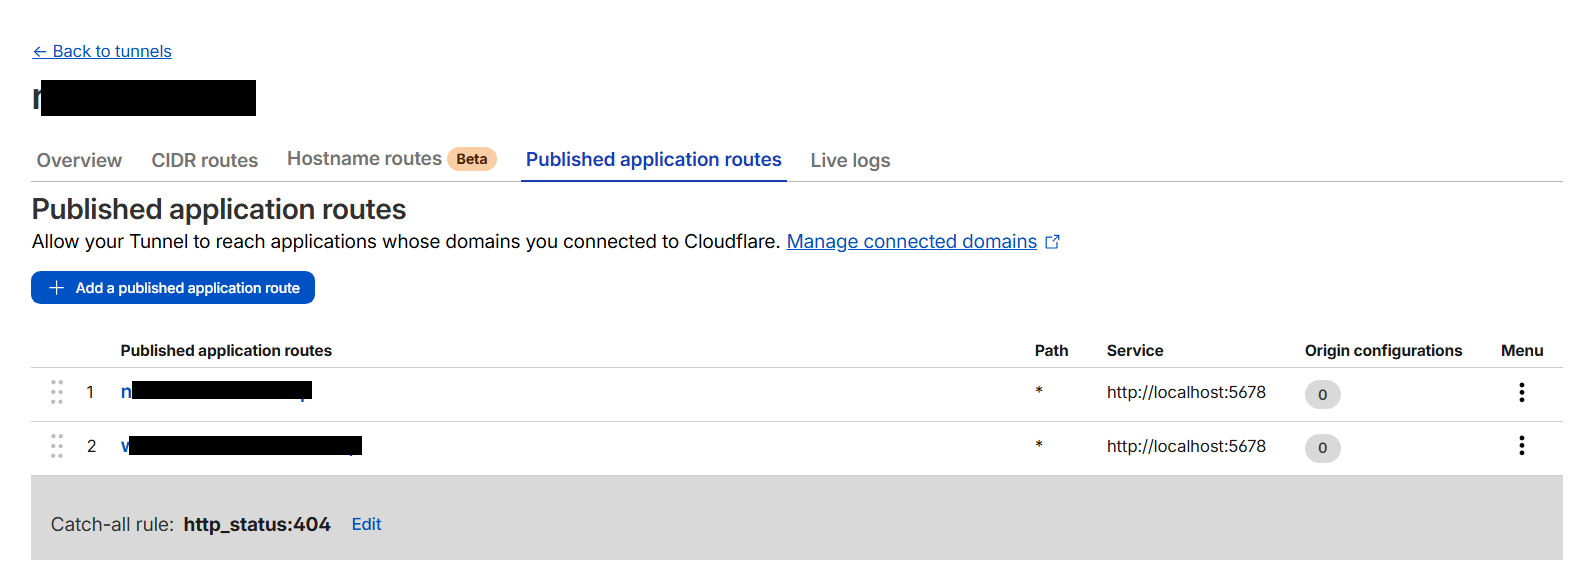Edit the catch-all rule

366,524
